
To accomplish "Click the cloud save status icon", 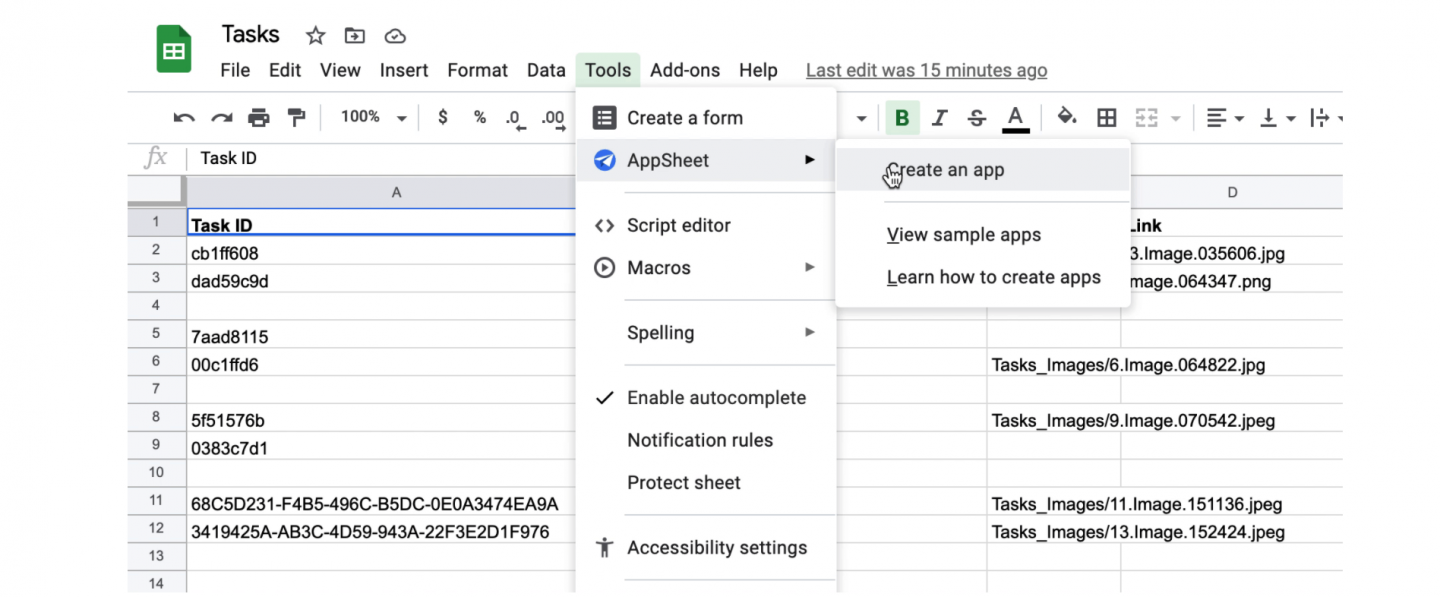I will point(395,34).
